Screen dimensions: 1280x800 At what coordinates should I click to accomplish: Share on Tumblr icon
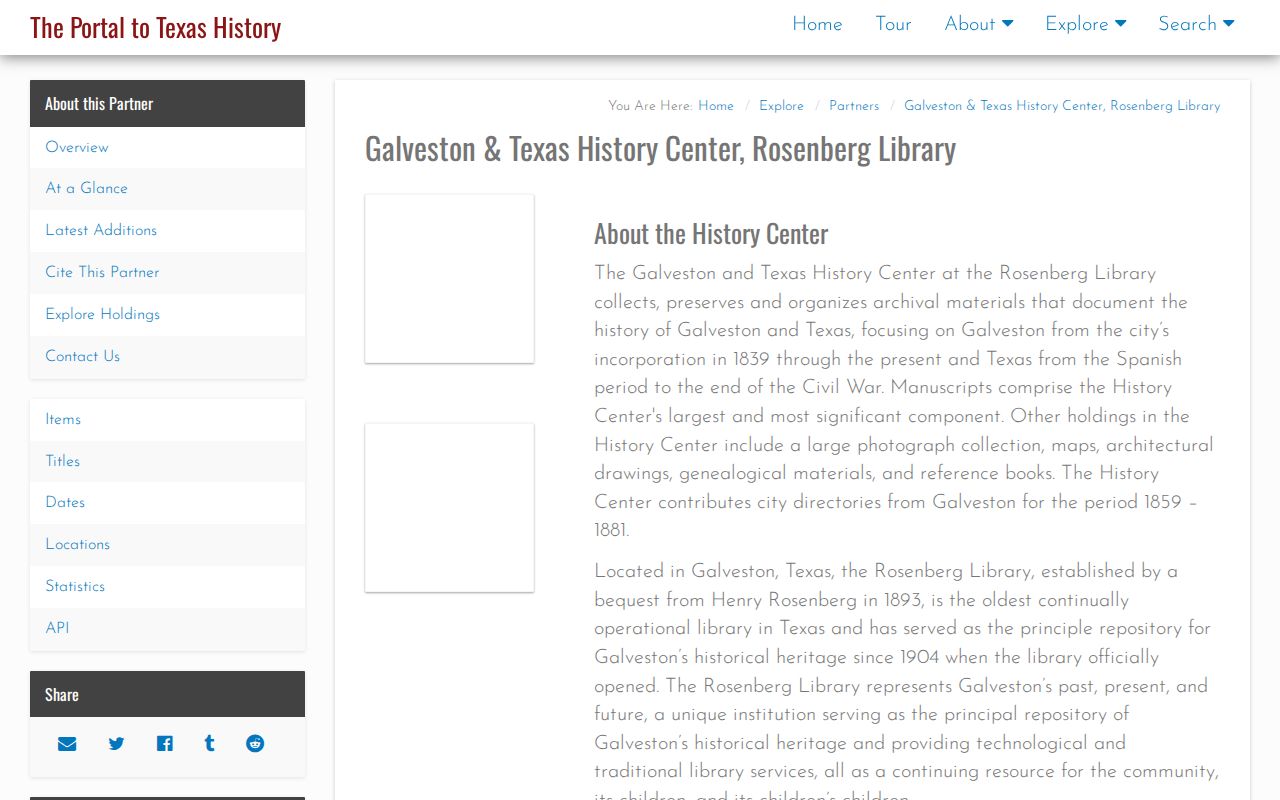click(209, 744)
